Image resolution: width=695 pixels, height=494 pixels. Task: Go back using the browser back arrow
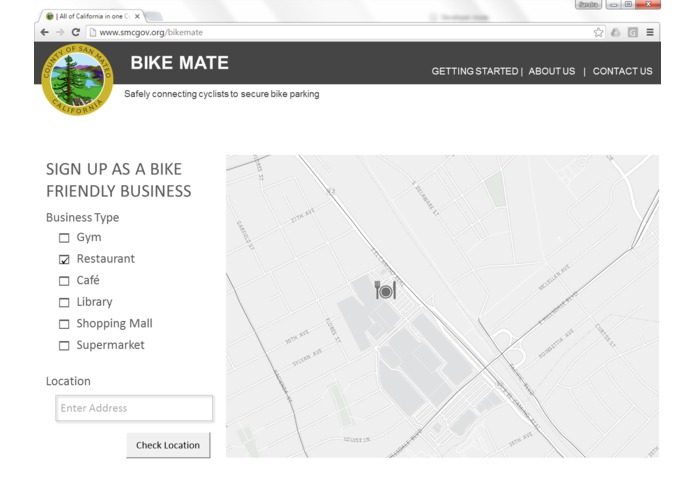(44, 32)
